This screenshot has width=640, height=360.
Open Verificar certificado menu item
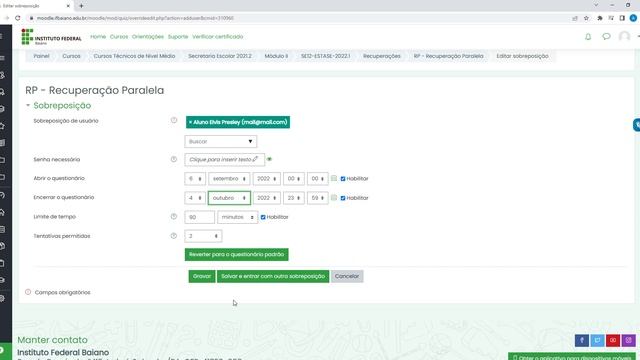(x=218, y=37)
